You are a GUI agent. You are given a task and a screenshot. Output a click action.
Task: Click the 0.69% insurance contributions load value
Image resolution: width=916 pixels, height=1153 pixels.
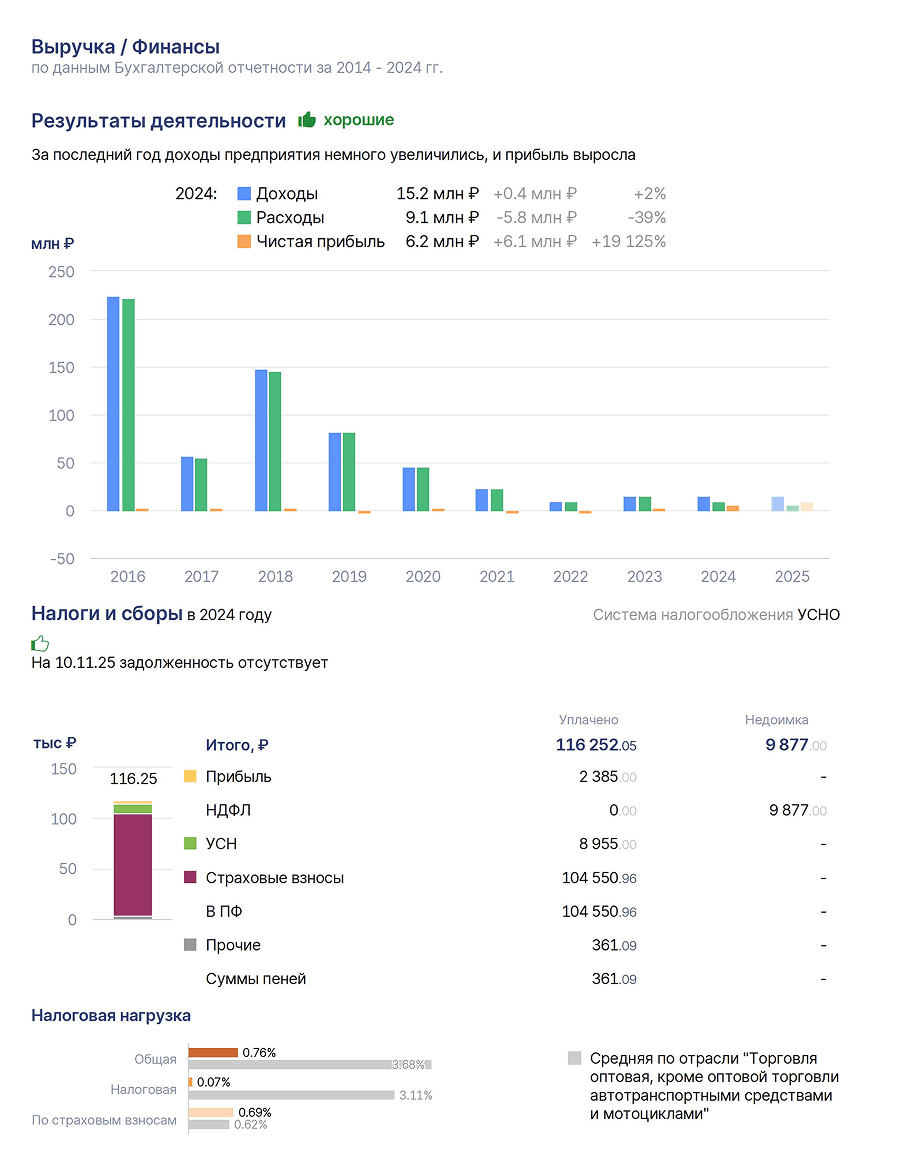point(255,1113)
